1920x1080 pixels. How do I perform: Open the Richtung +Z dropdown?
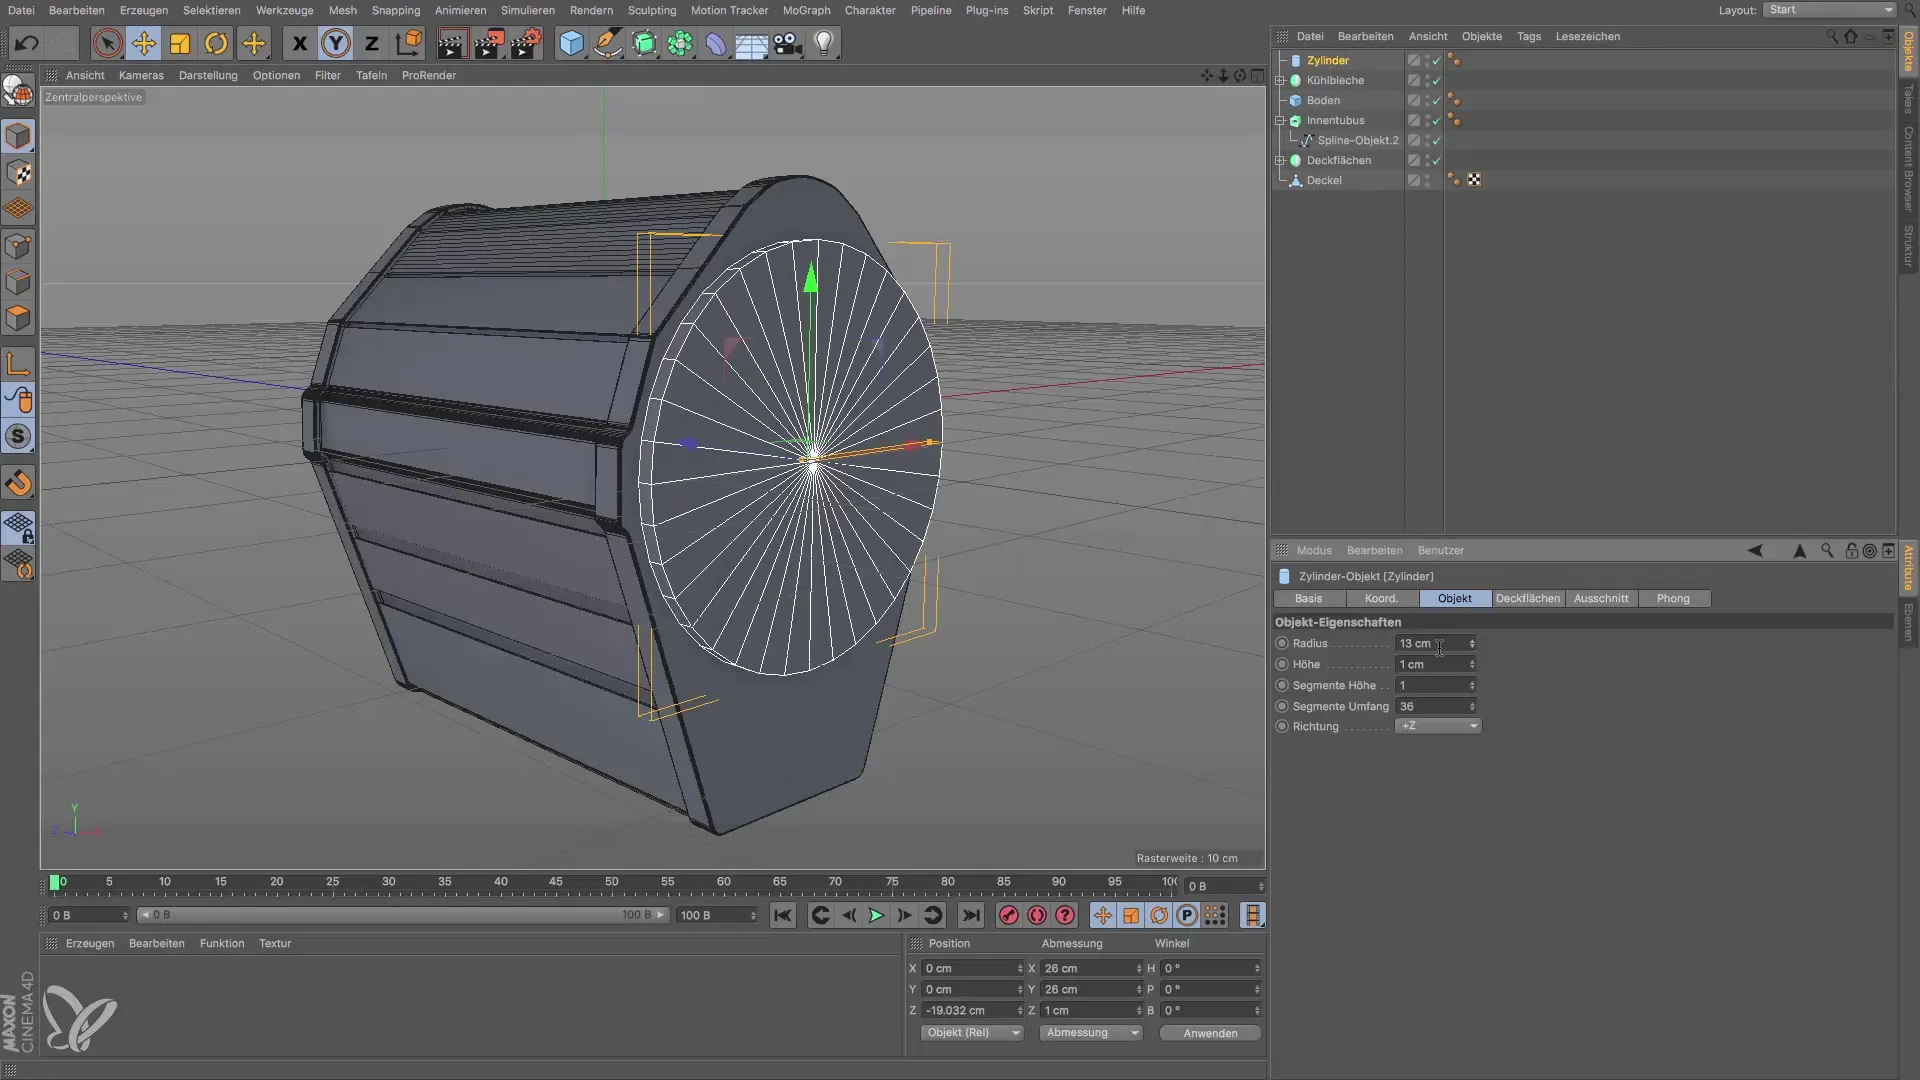click(x=1438, y=726)
